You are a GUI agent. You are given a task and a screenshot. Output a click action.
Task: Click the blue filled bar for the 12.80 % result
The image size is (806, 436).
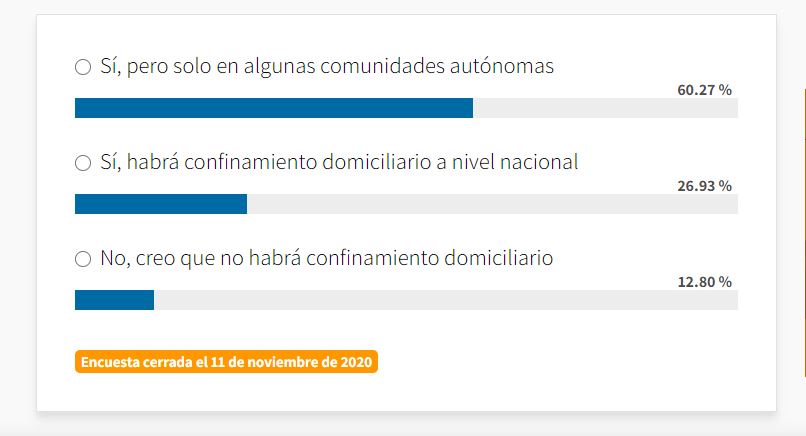(114, 300)
